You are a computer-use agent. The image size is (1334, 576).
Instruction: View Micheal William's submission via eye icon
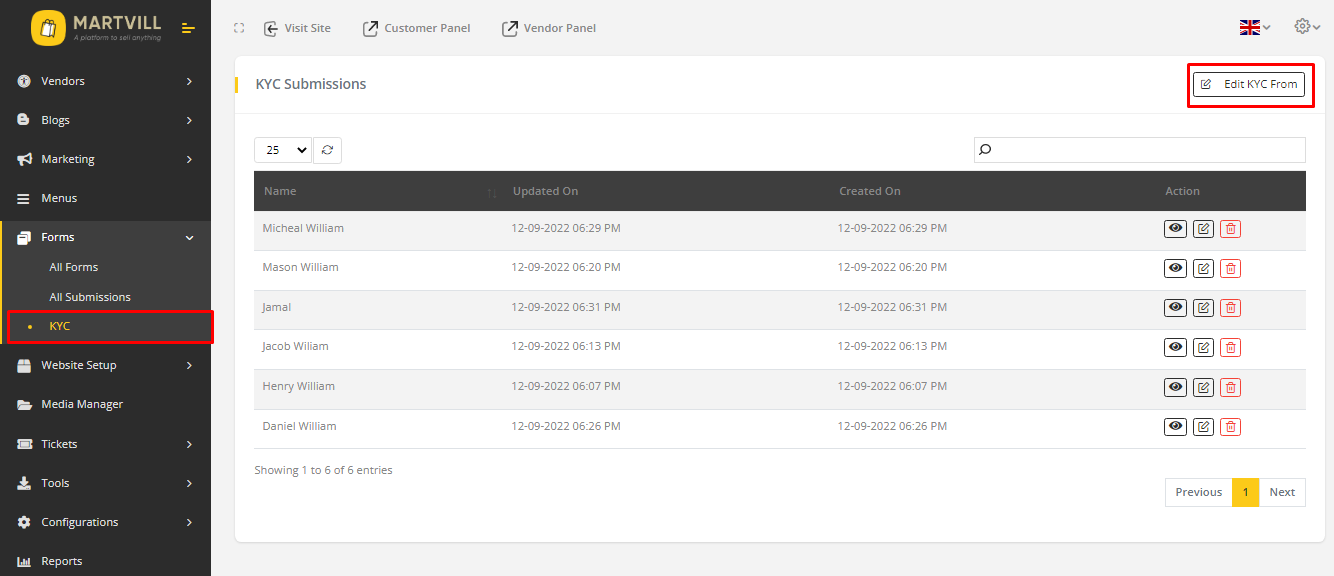pos(1175,229)
